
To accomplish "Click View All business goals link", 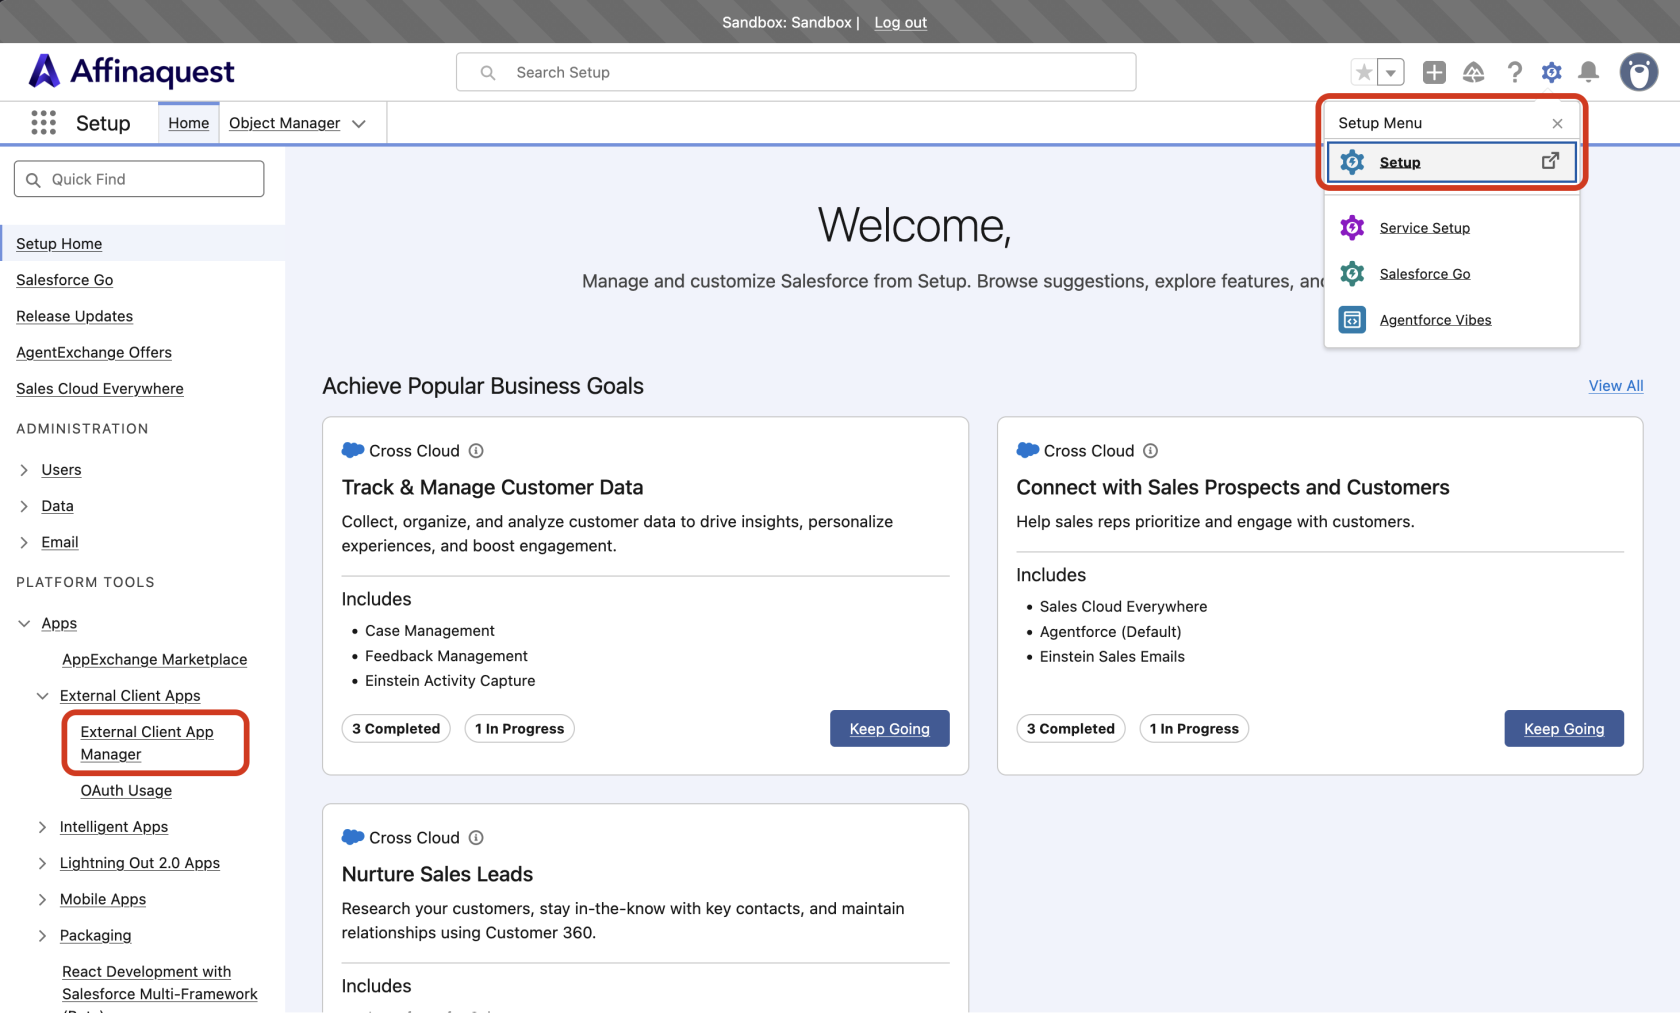I will [1616, 386].
